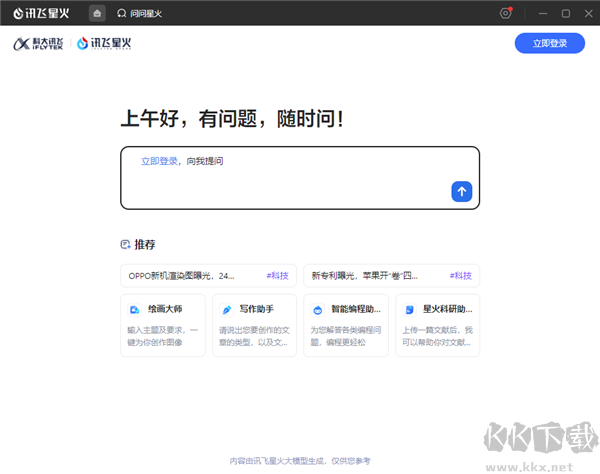Click the 立即登录 link in the input box

(159, 161)
